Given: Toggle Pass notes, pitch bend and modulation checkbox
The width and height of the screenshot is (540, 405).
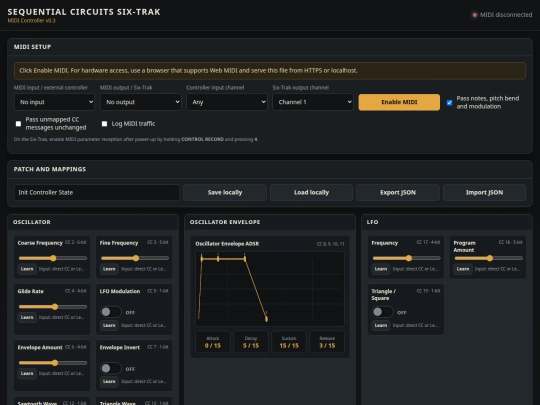Looking at the screenshot, I should (449, 103).
